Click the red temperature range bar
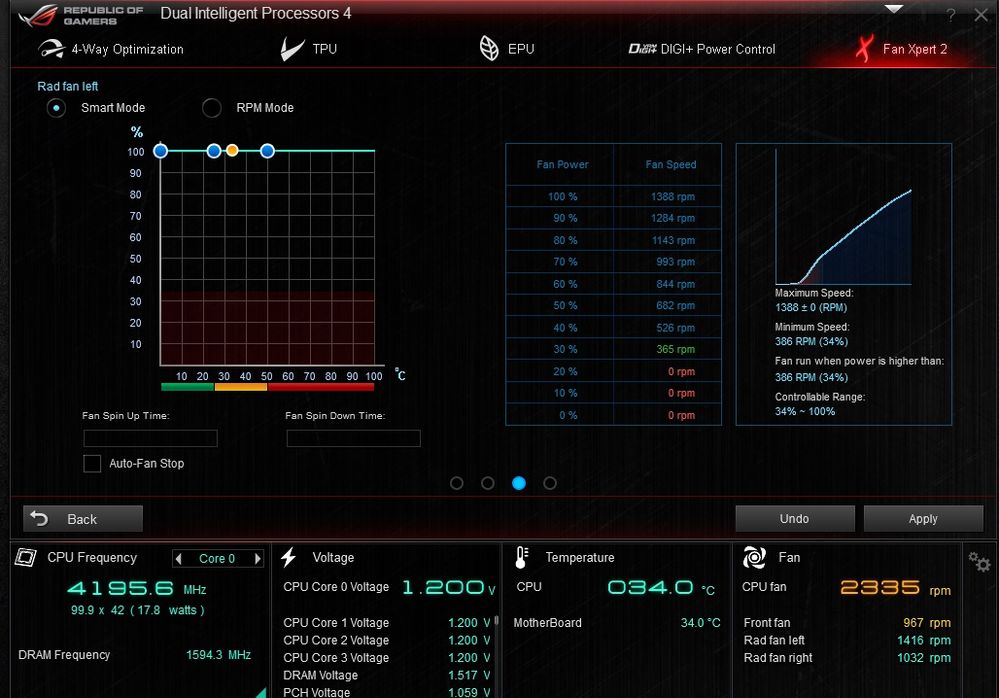This screenshot has width=999, height=698. point(320,387)
